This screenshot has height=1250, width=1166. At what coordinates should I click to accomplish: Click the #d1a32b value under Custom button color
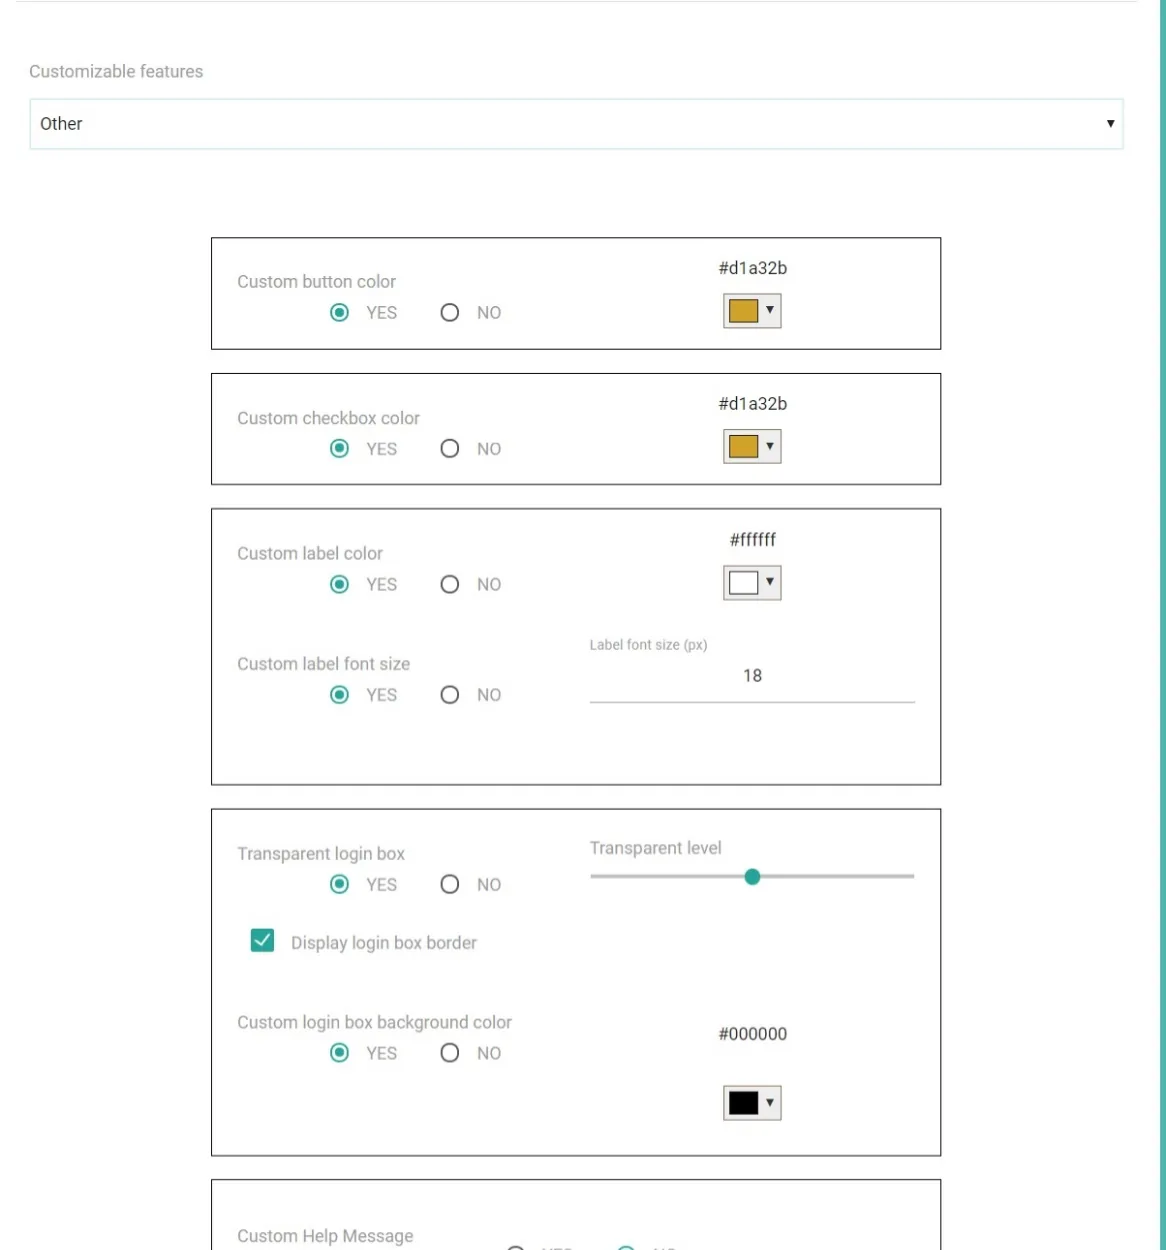(x=753, y=268)
